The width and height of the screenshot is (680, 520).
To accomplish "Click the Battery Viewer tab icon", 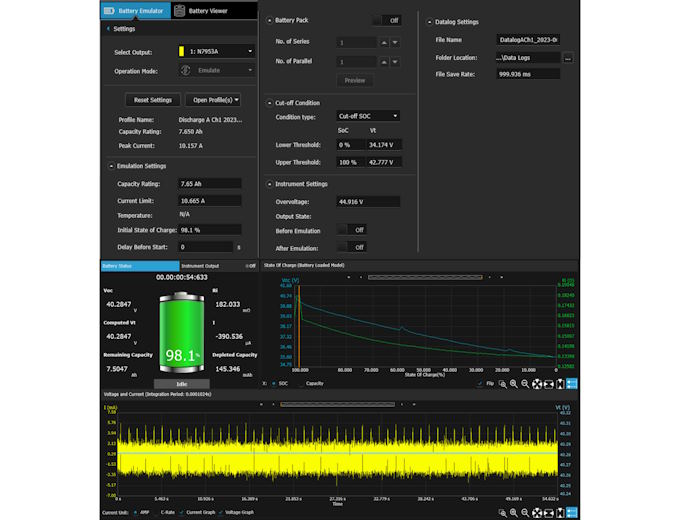I will point(180,11).
